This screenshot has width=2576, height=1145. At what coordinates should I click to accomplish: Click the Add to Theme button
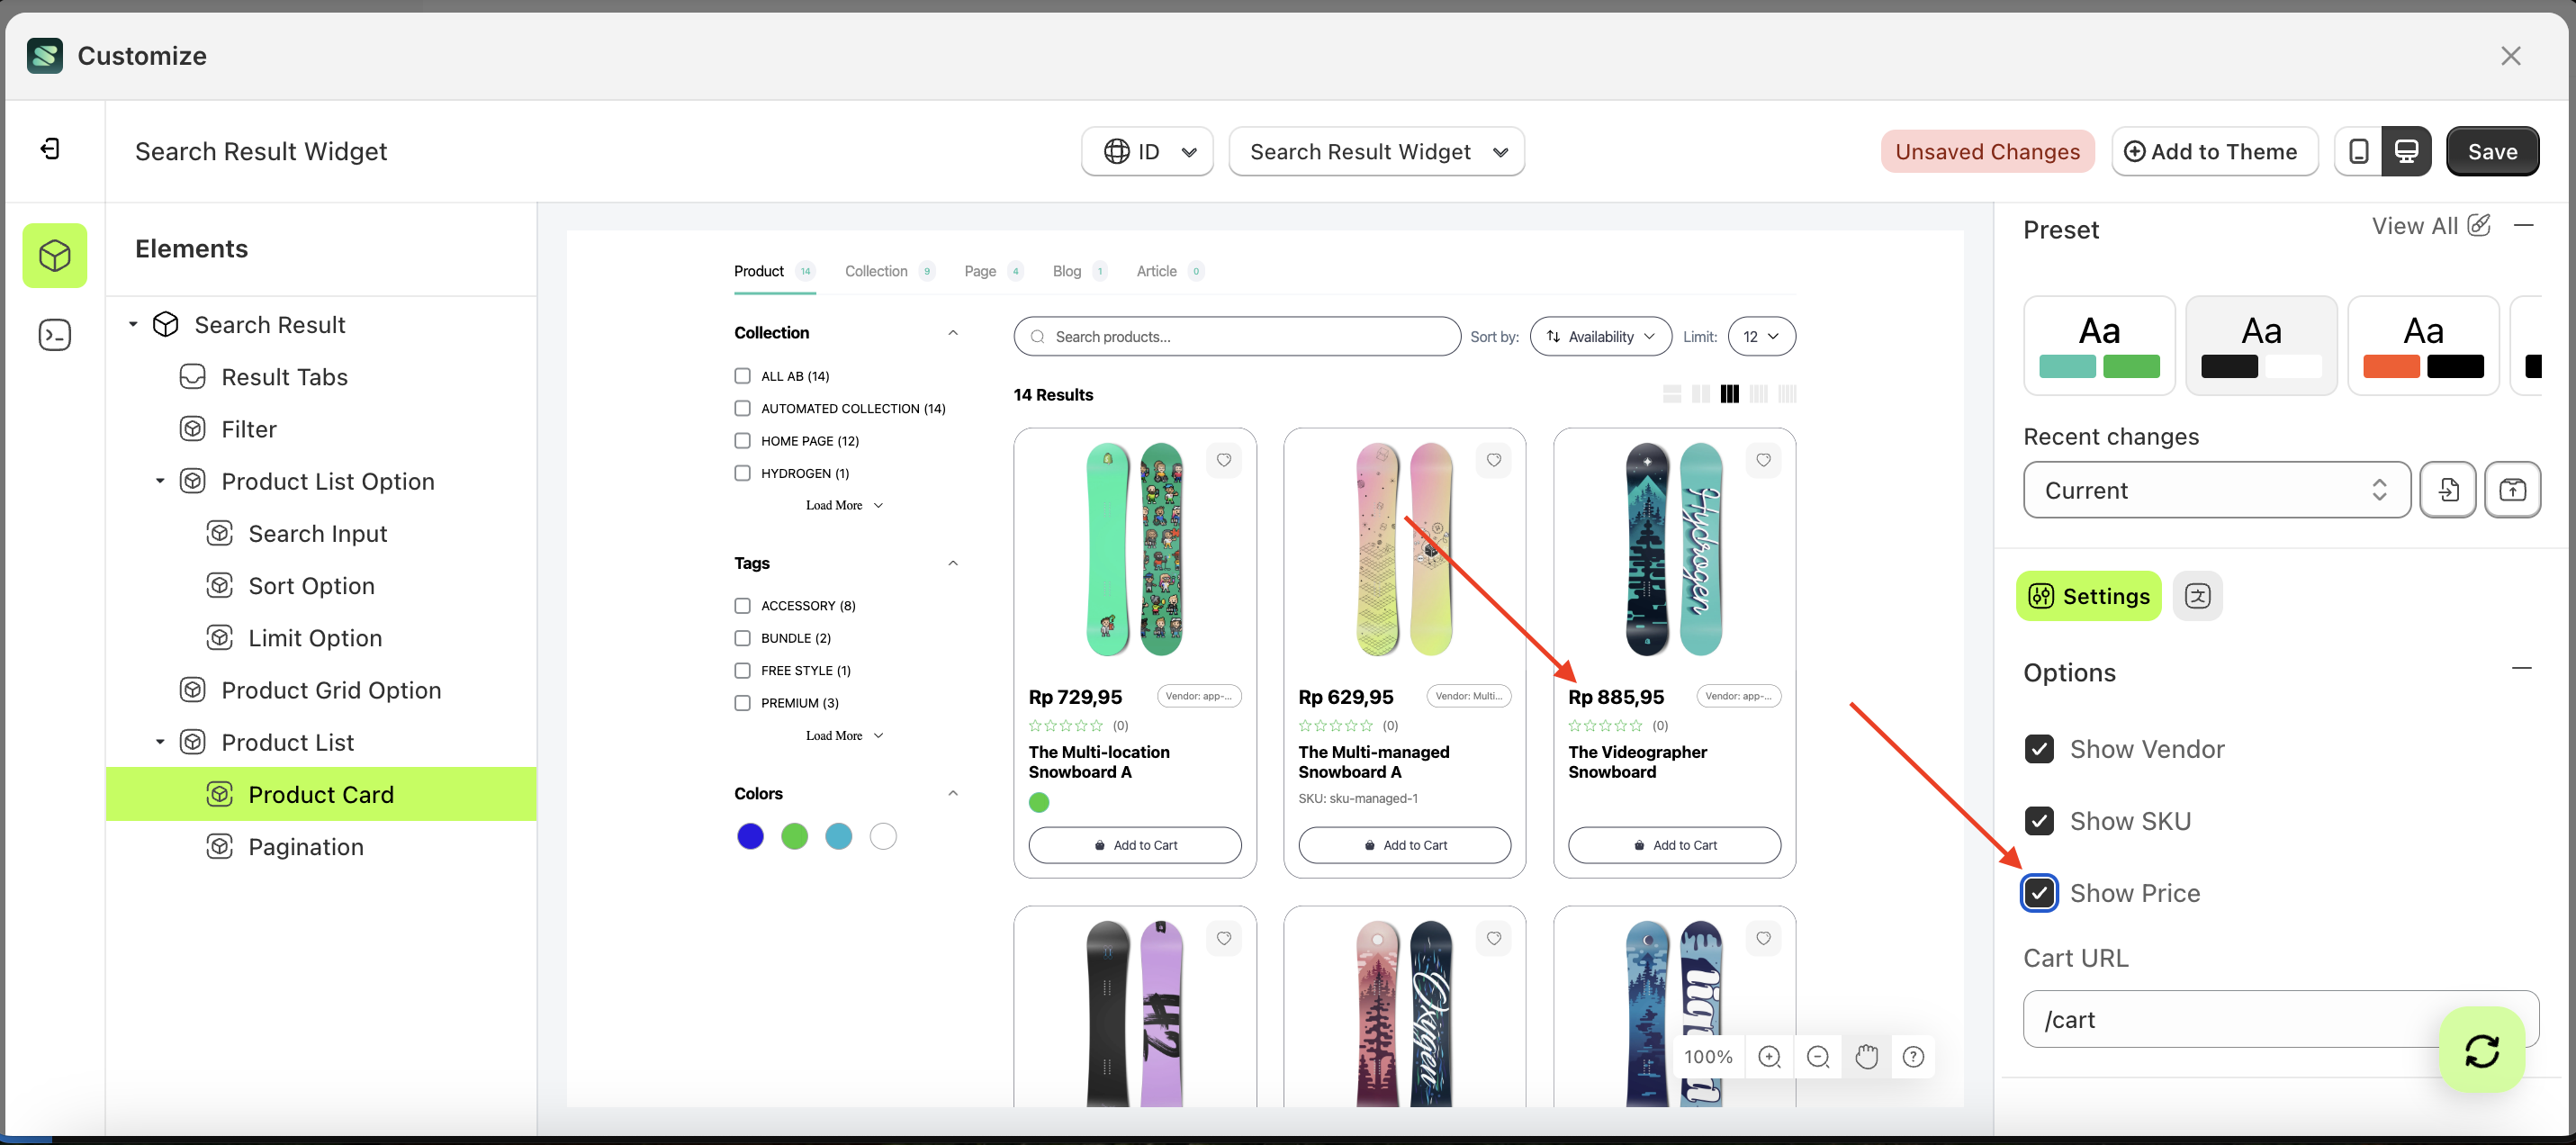(x=2214, y=151)
